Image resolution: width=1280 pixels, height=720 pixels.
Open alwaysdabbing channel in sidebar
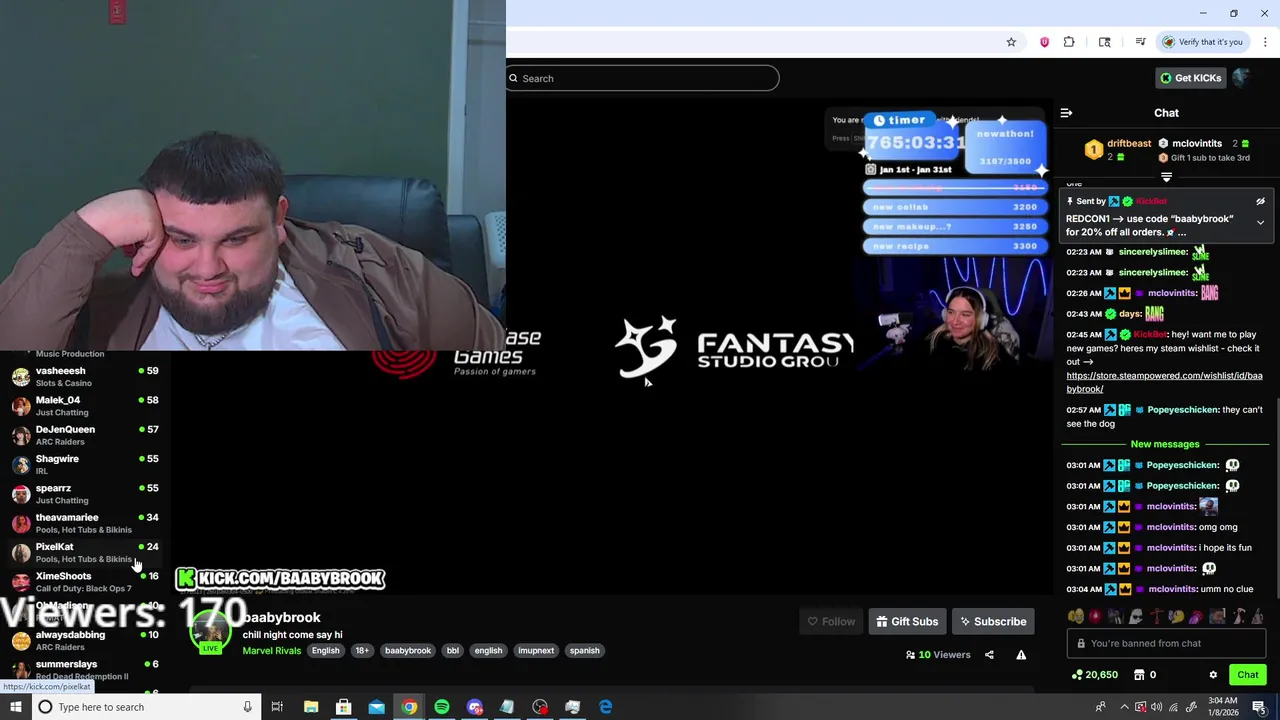(x=85, y=640)
